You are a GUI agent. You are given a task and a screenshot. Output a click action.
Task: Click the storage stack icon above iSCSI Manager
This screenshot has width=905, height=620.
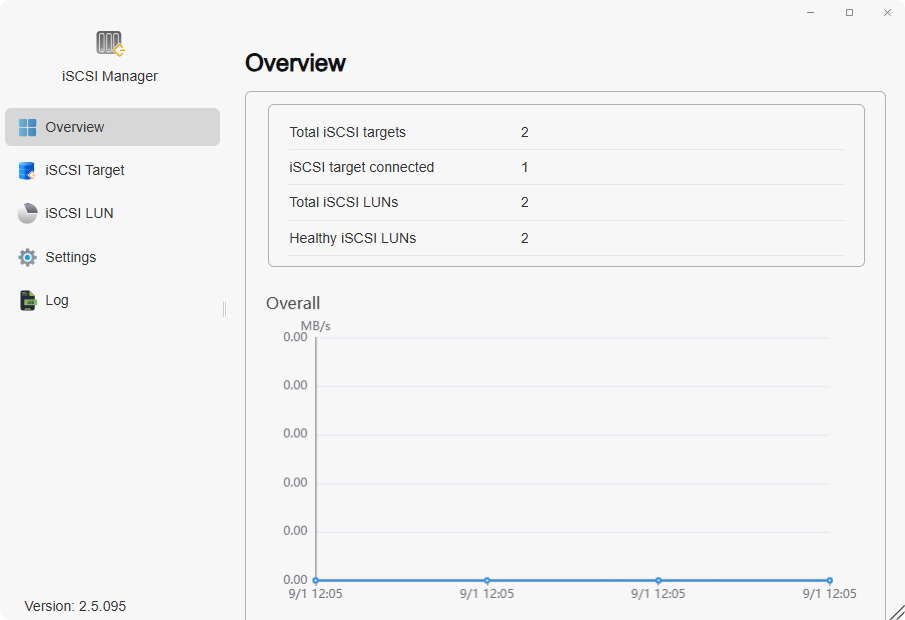pos(108,42)
